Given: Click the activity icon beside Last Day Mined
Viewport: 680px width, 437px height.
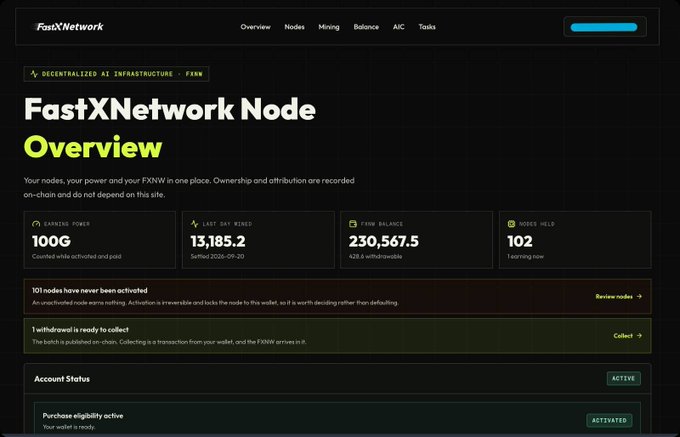Looking at the screenshot, I should click(194, 224).
